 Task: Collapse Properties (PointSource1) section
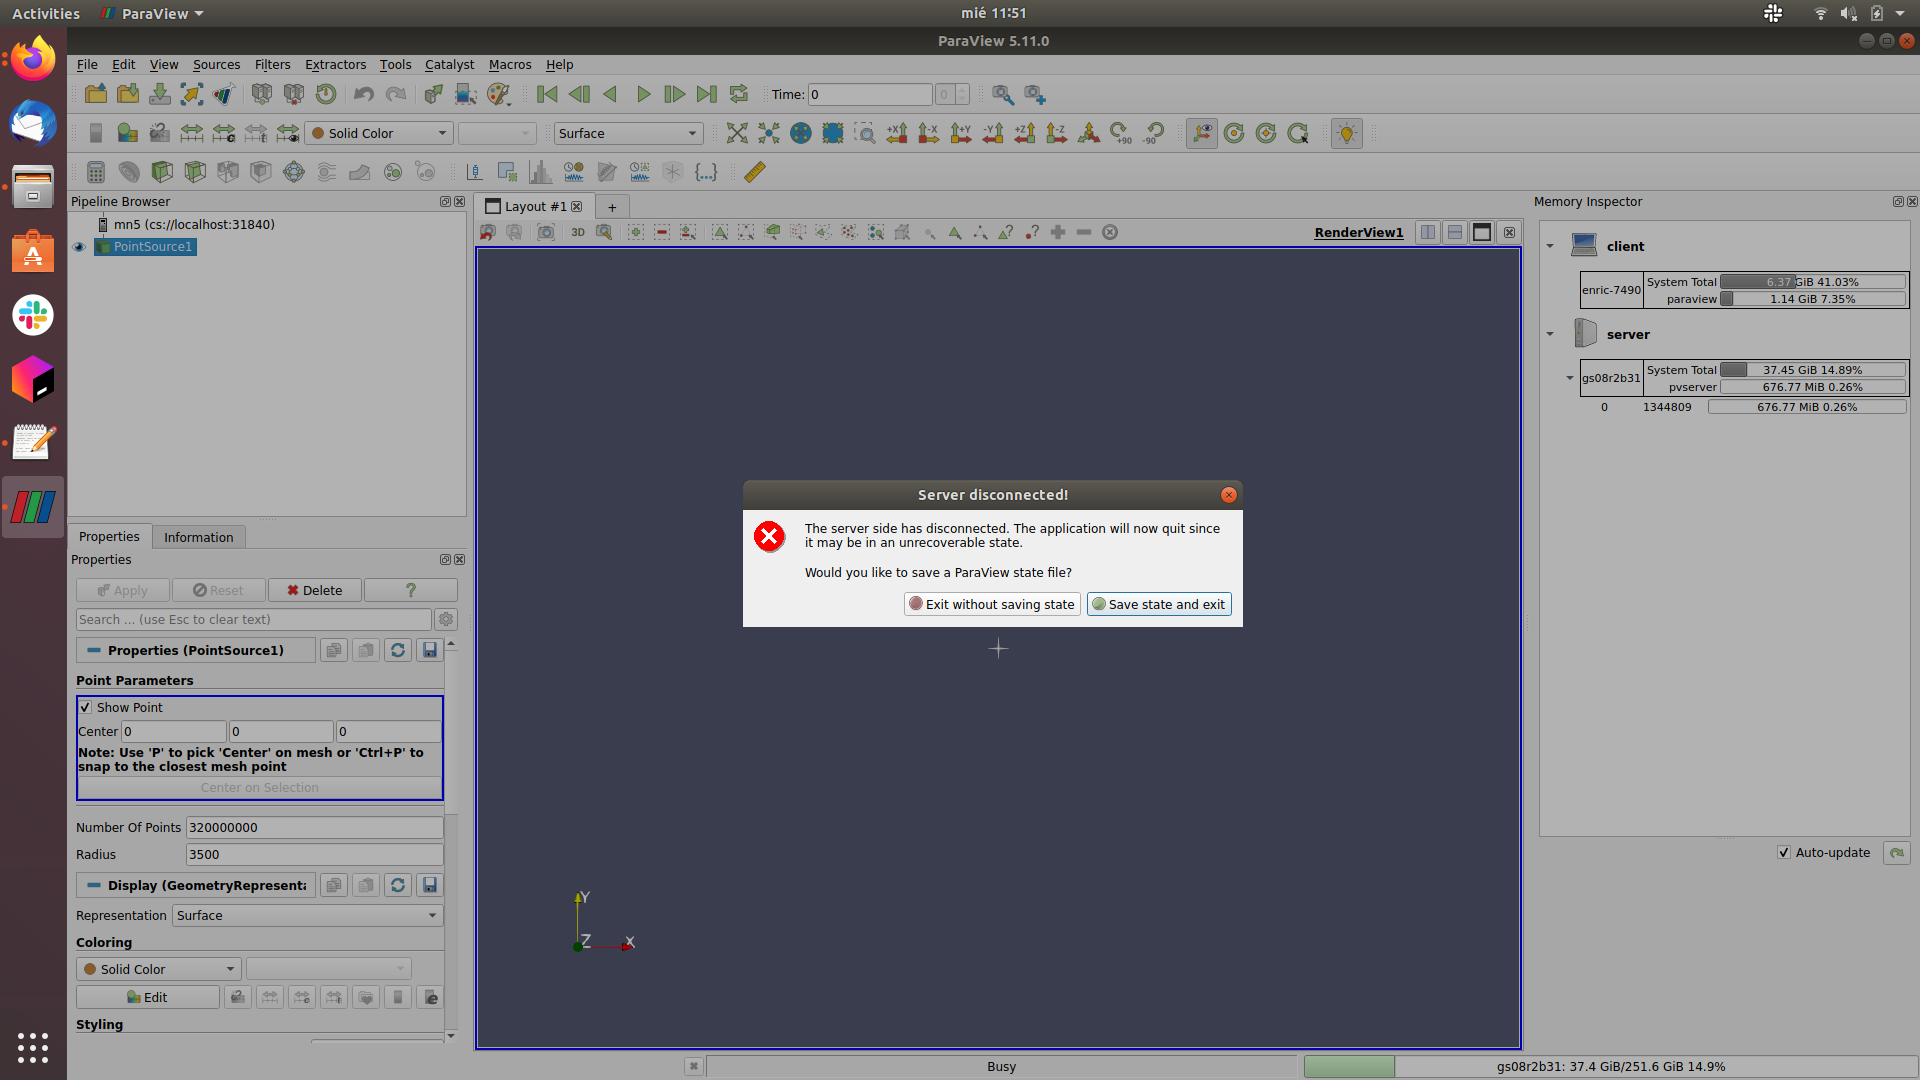pyautogui.click(x=196, y=650)
